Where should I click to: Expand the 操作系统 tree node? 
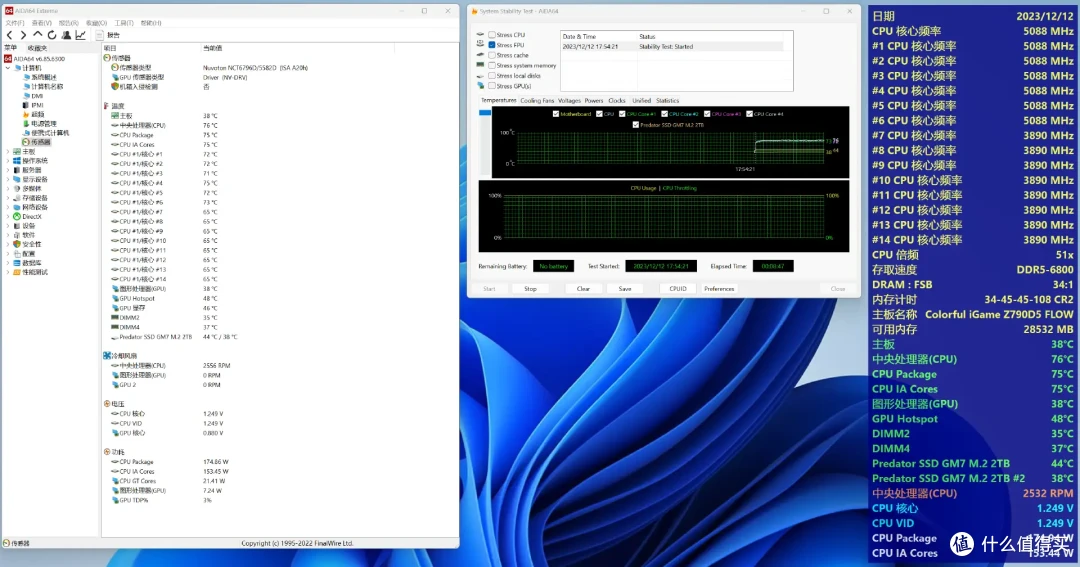pyautogui.click(x=8, y=161)
